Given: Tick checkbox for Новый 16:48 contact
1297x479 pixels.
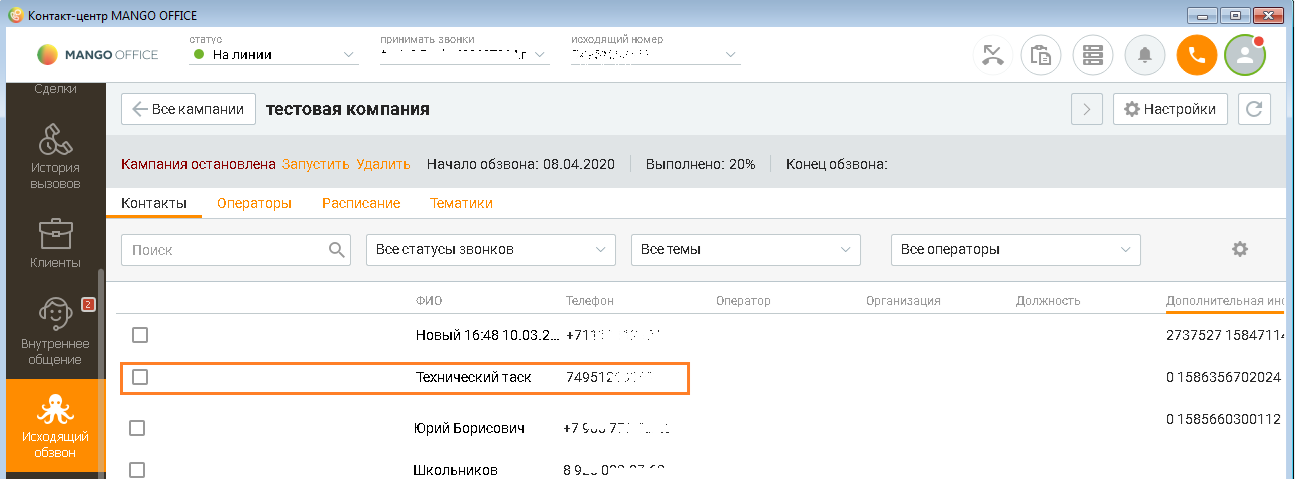Looking at the screenshot, I should point(140,334).
